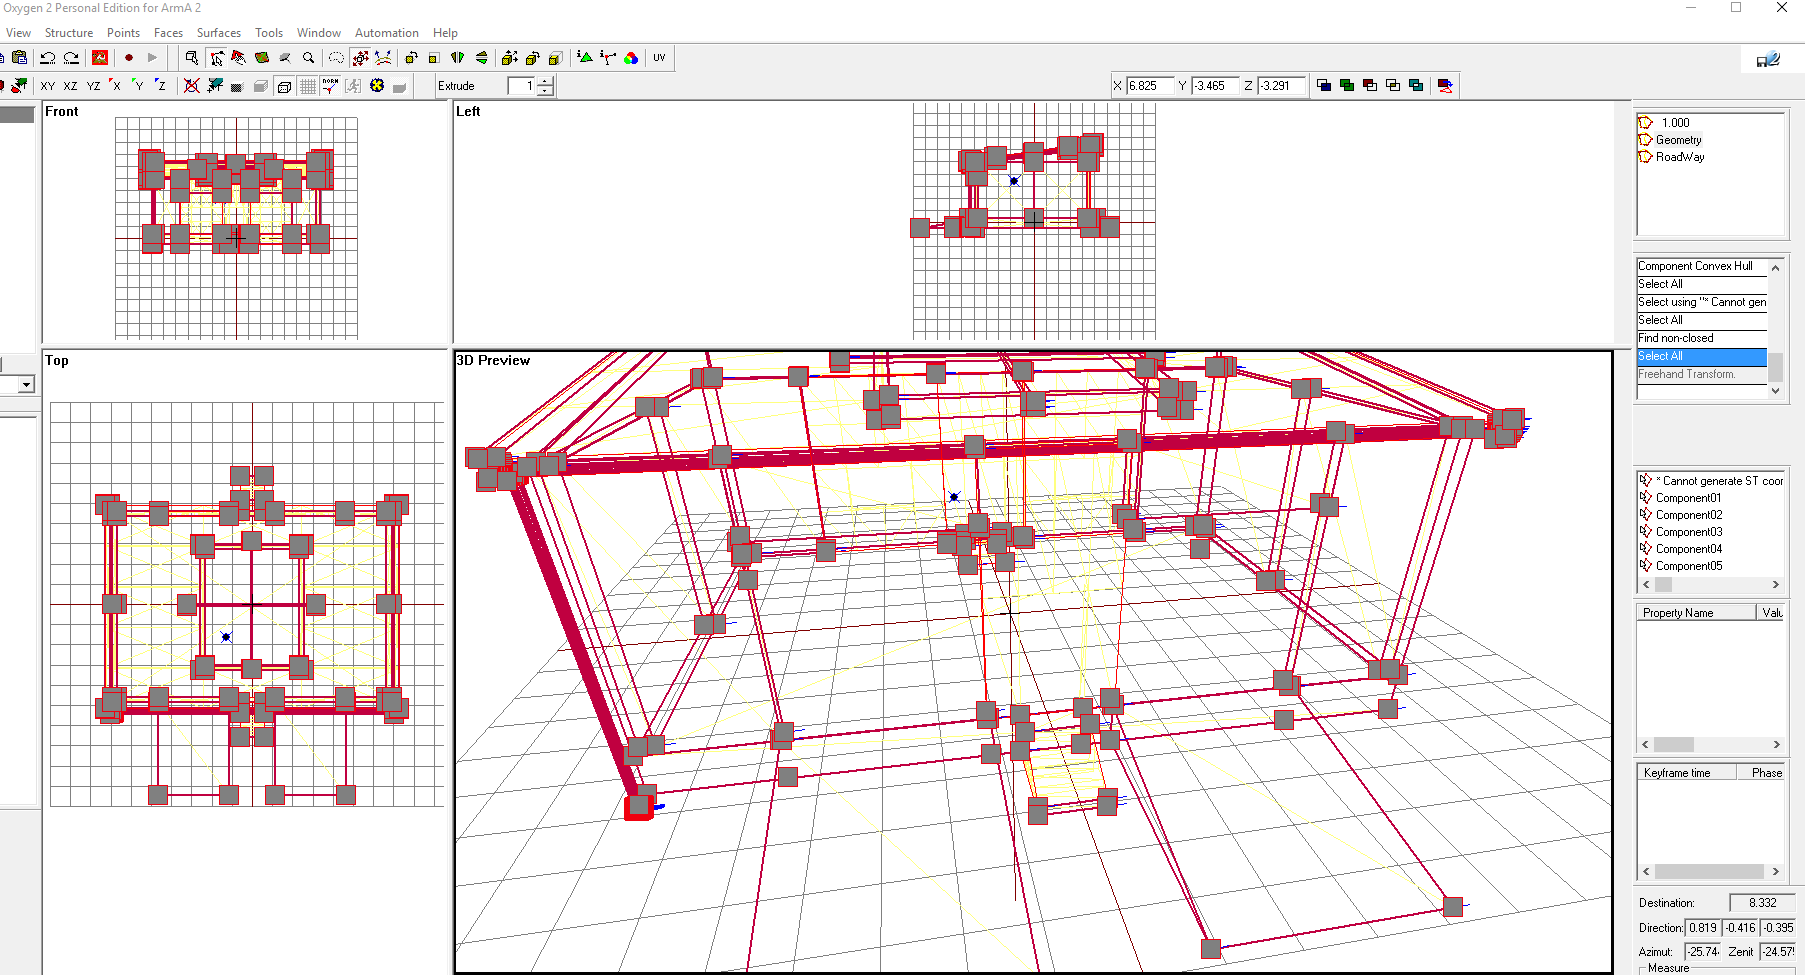Open the Faces menu

(168, 33)
